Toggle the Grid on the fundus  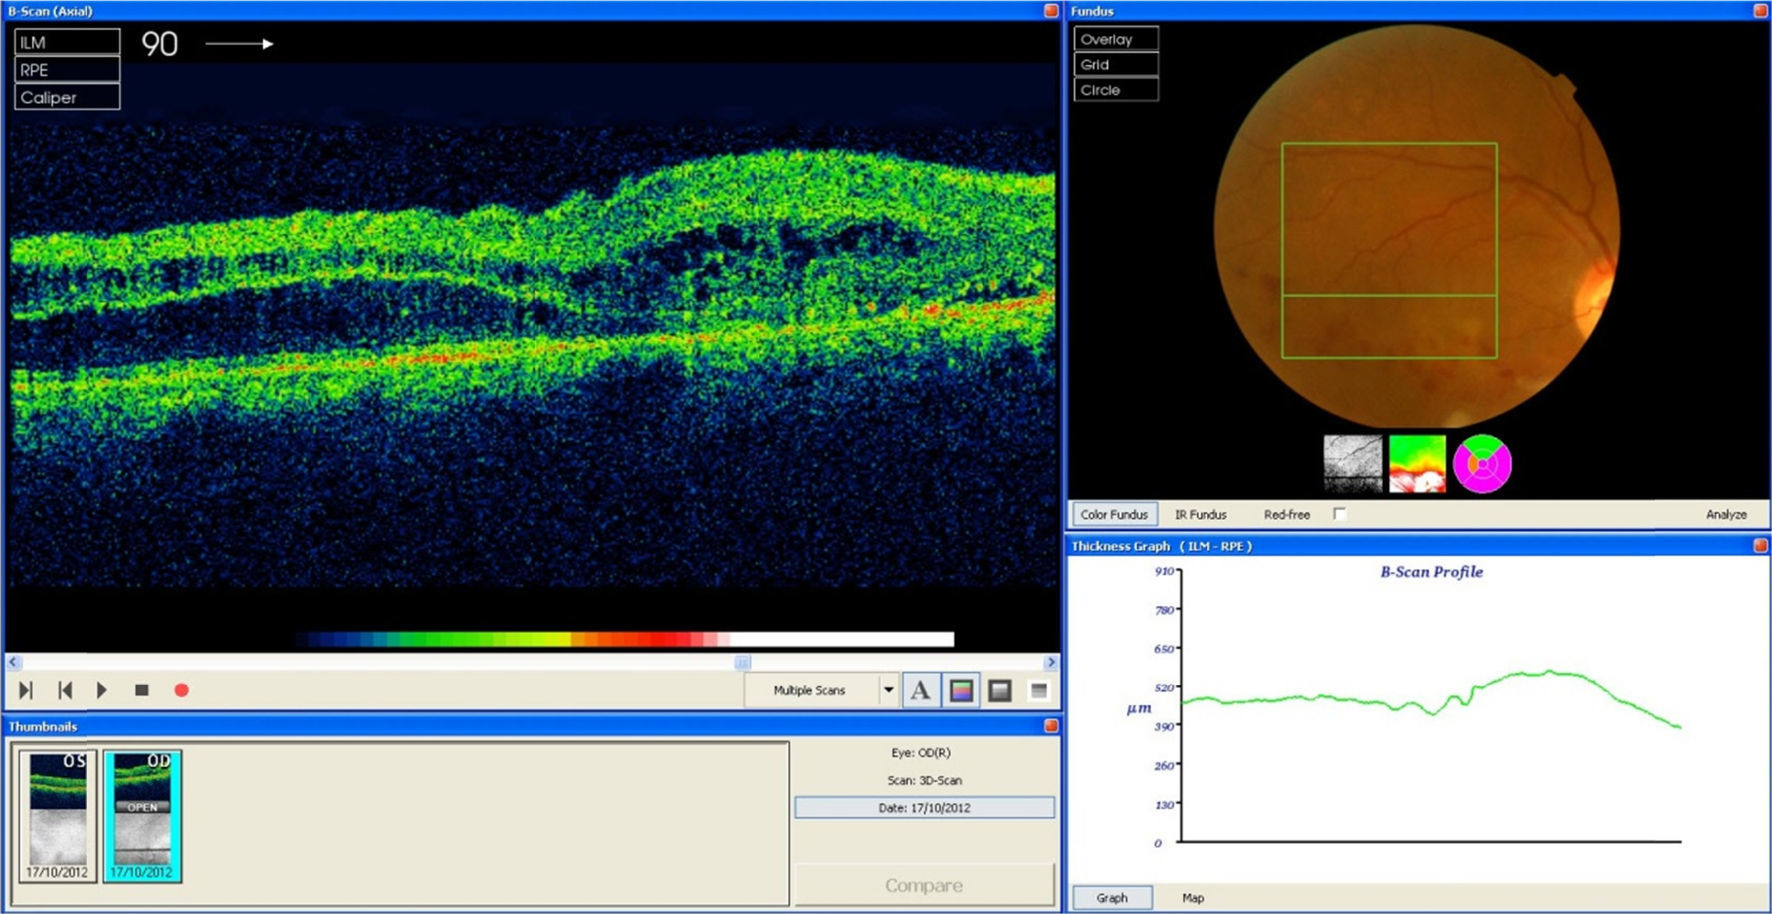pos(1116,64)
